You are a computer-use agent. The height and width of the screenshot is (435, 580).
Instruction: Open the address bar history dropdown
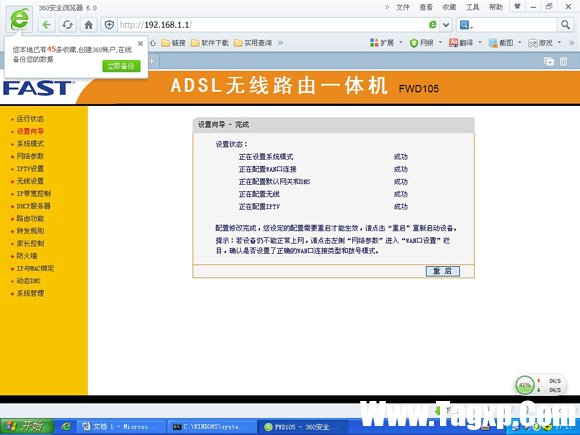point(446,25)
